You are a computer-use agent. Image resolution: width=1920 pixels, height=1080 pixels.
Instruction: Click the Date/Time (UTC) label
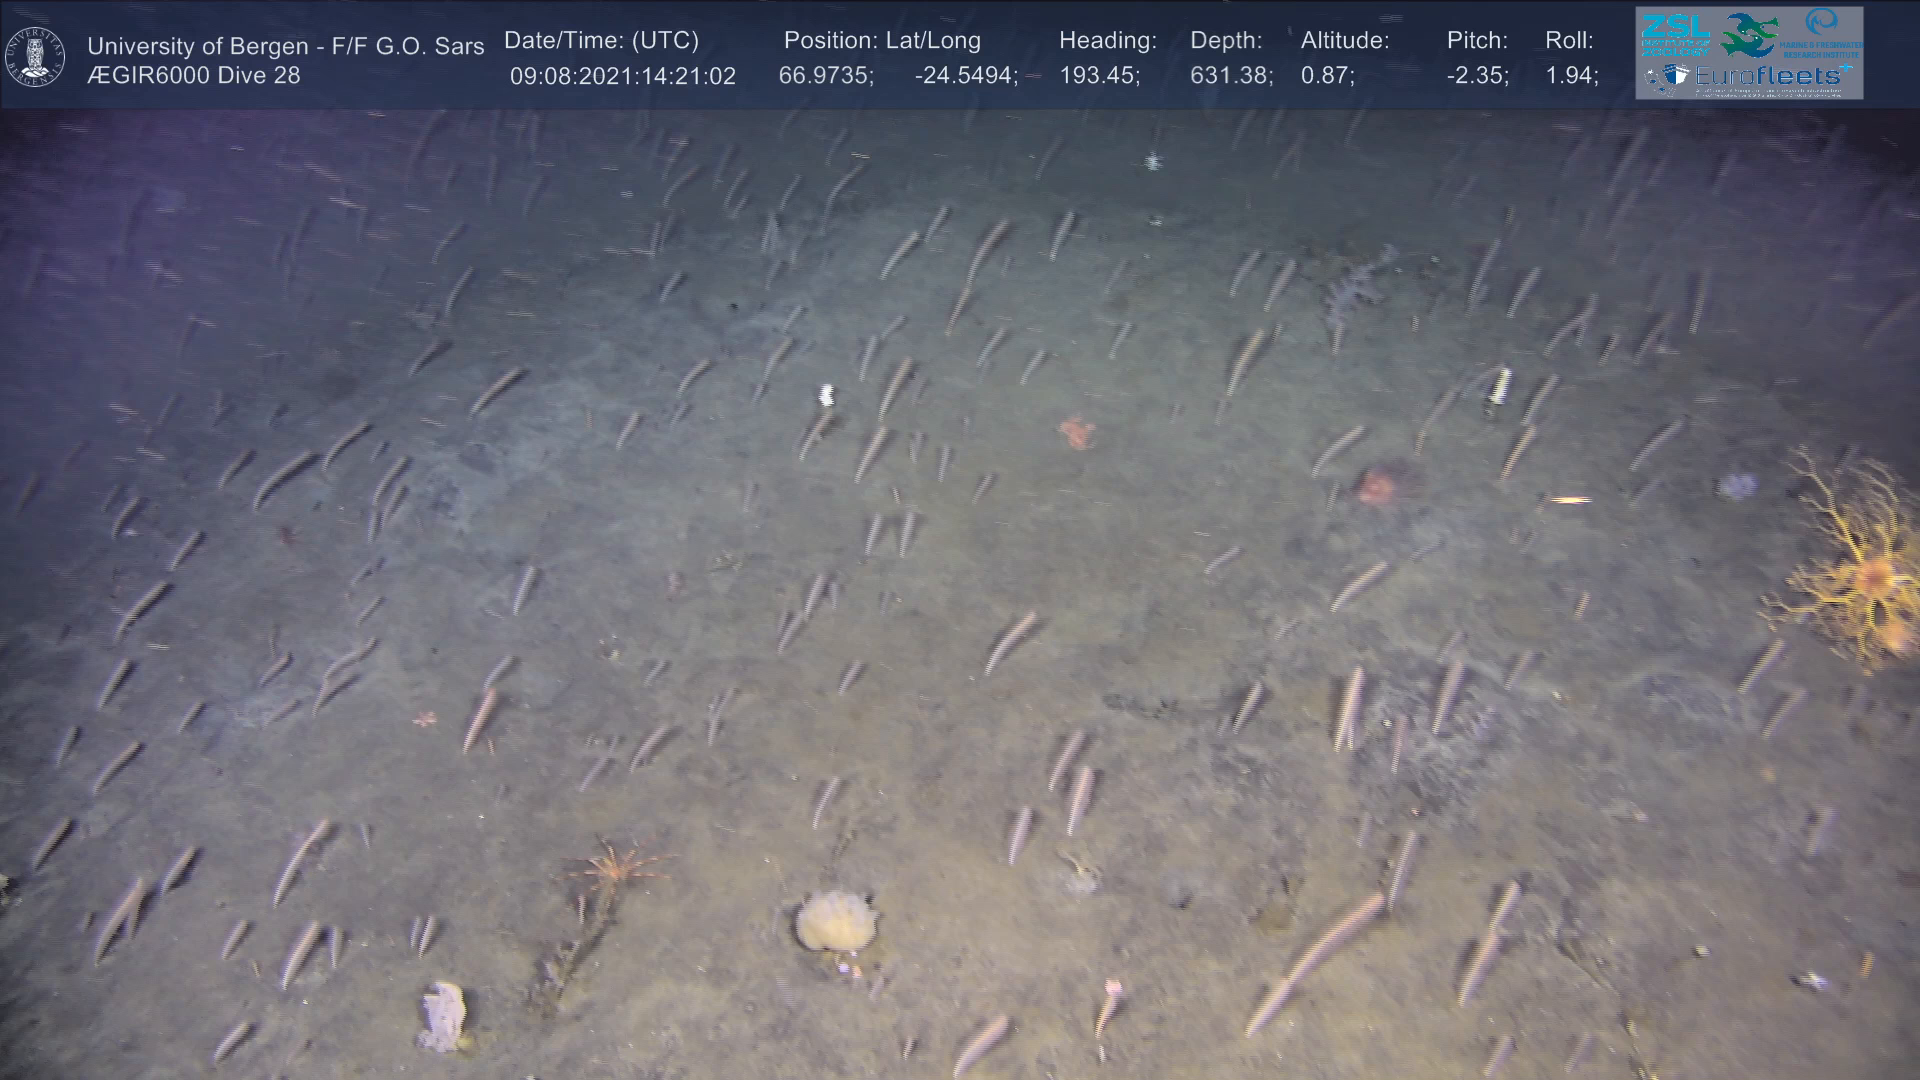[601, 40]
